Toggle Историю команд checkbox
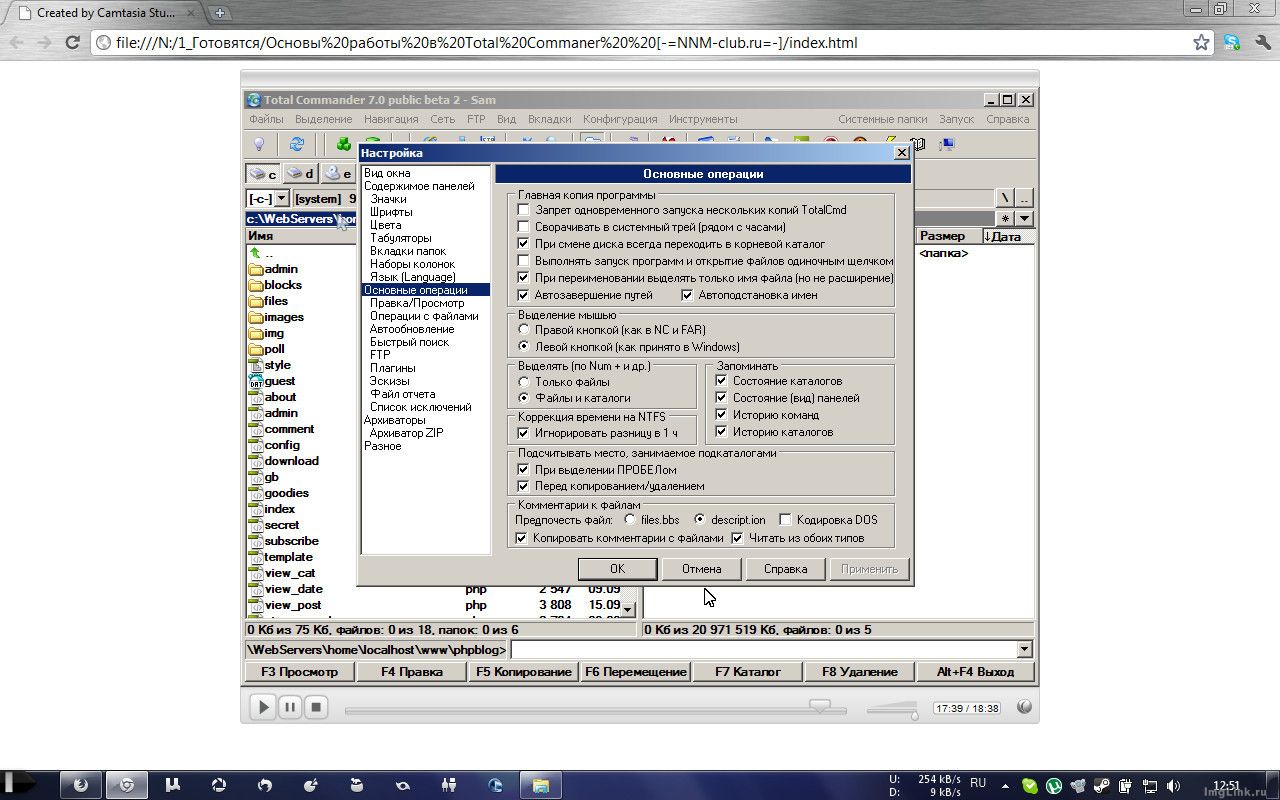 (x=721, y=415)
